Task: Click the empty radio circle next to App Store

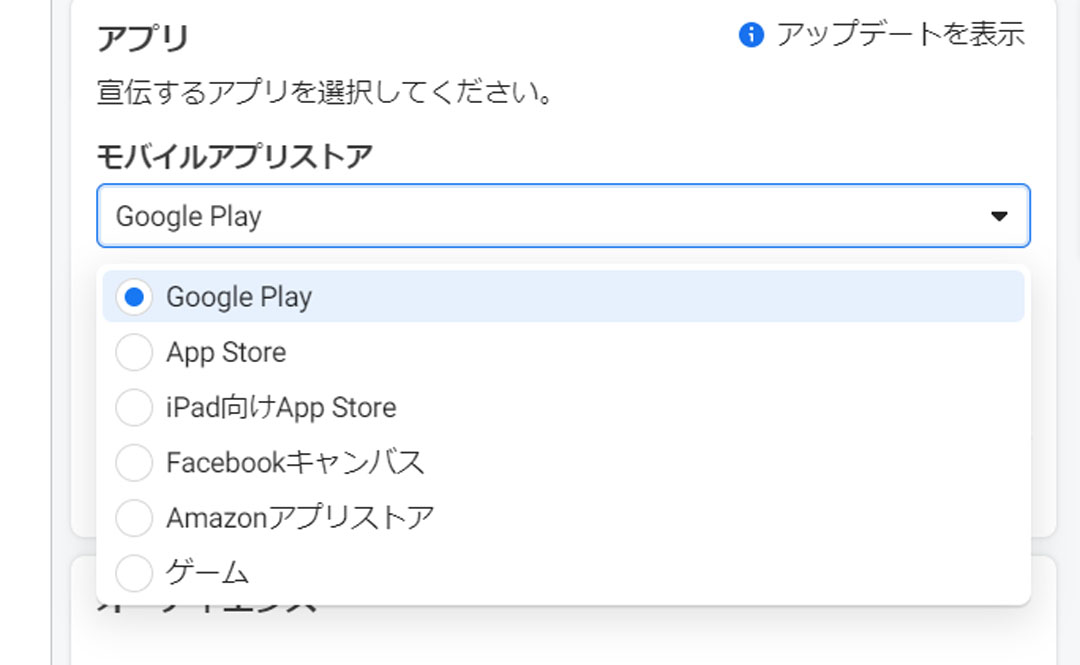Action: (x=134, y=352)
